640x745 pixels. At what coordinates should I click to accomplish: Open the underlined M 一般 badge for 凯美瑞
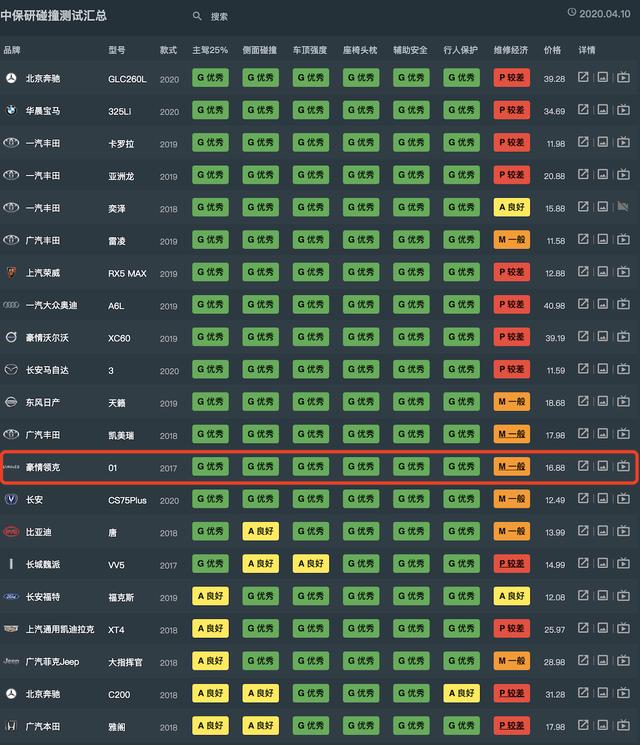[512, 434]
